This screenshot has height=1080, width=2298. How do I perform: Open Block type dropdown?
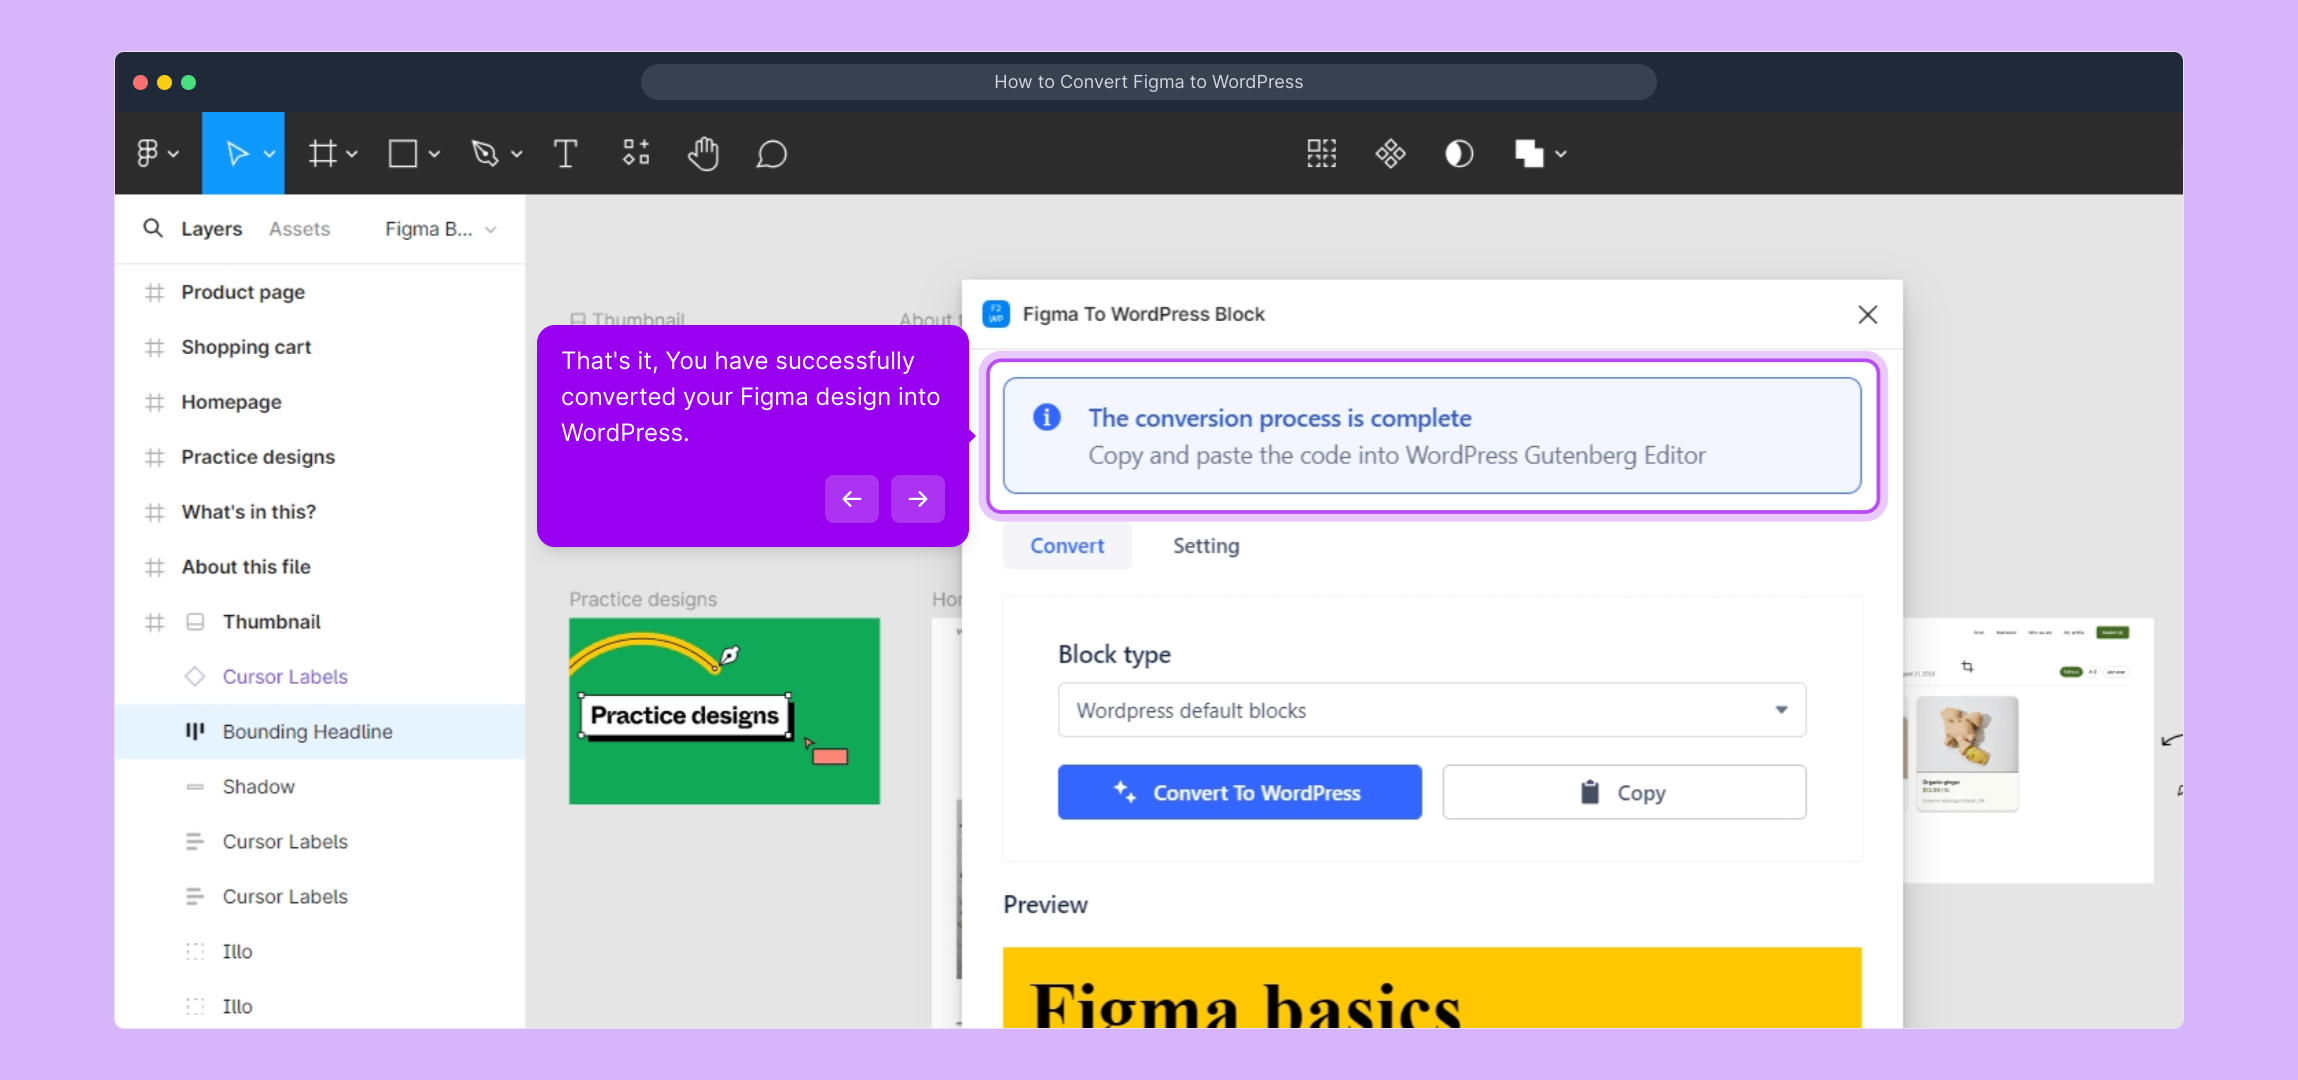click(x=1431, y=710)
